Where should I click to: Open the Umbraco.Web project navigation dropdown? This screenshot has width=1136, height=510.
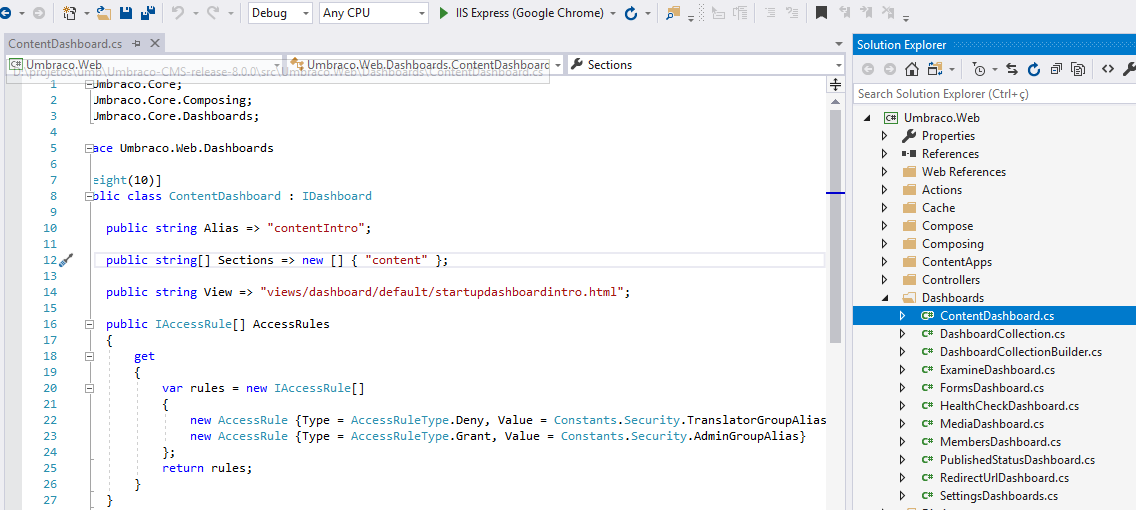144,64
